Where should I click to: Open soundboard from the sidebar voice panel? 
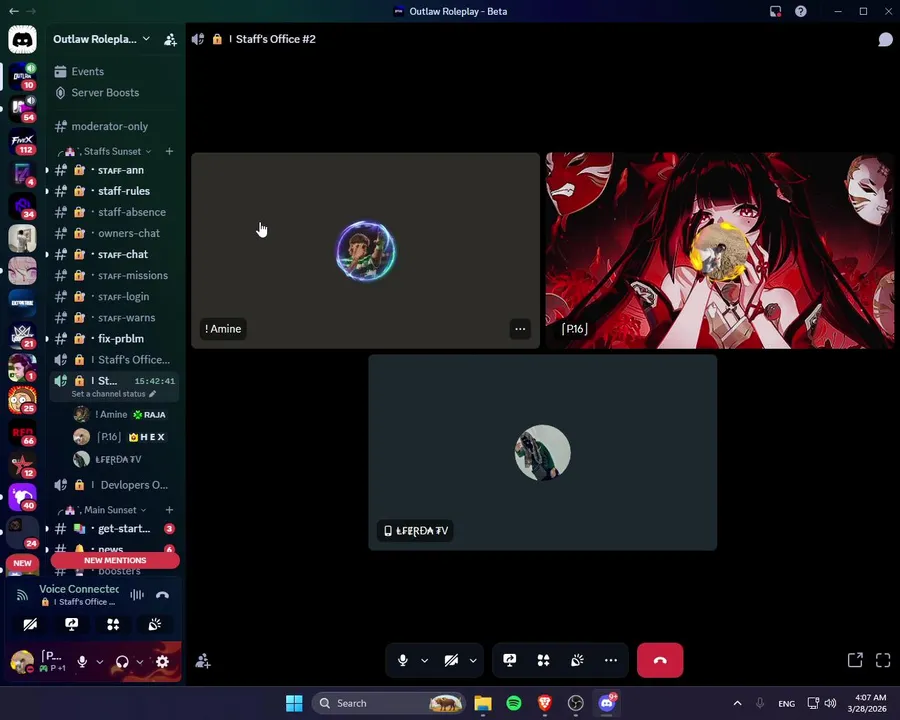pyautogui.click(x=154, y=624)
